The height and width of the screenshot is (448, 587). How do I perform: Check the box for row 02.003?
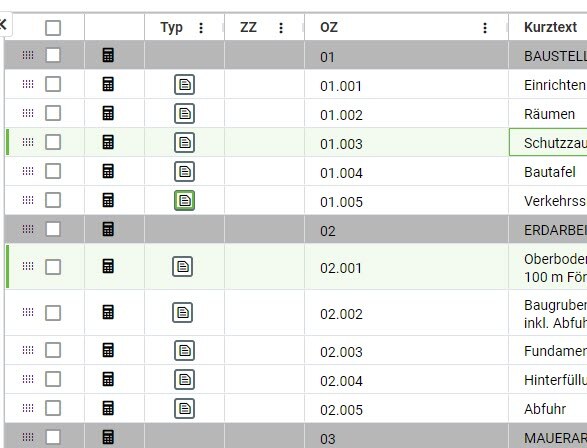point(53,350)
